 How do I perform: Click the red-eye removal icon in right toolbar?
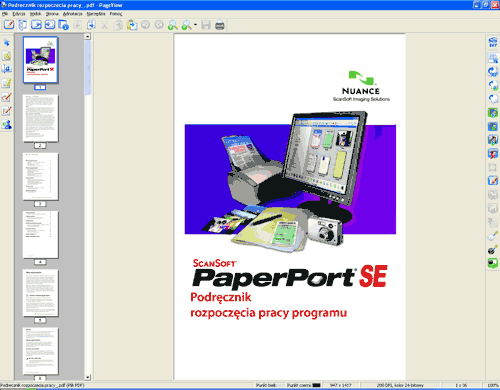tap(493, 153)
